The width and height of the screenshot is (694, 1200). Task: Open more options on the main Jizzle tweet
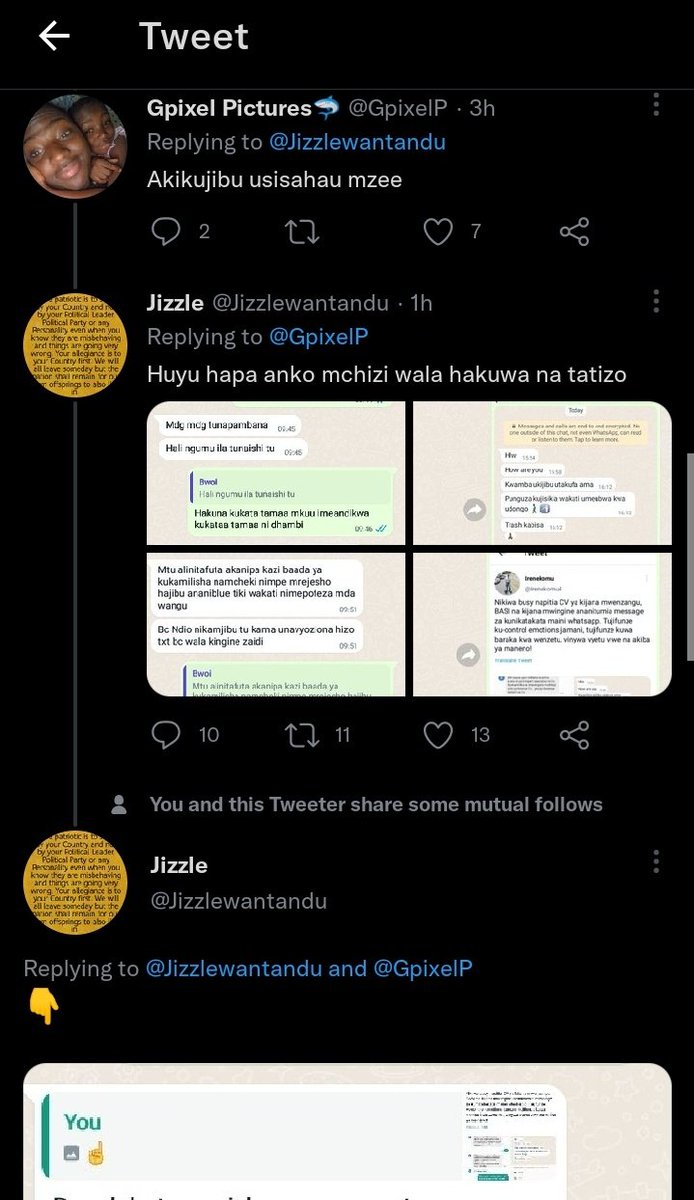[656, 863]
